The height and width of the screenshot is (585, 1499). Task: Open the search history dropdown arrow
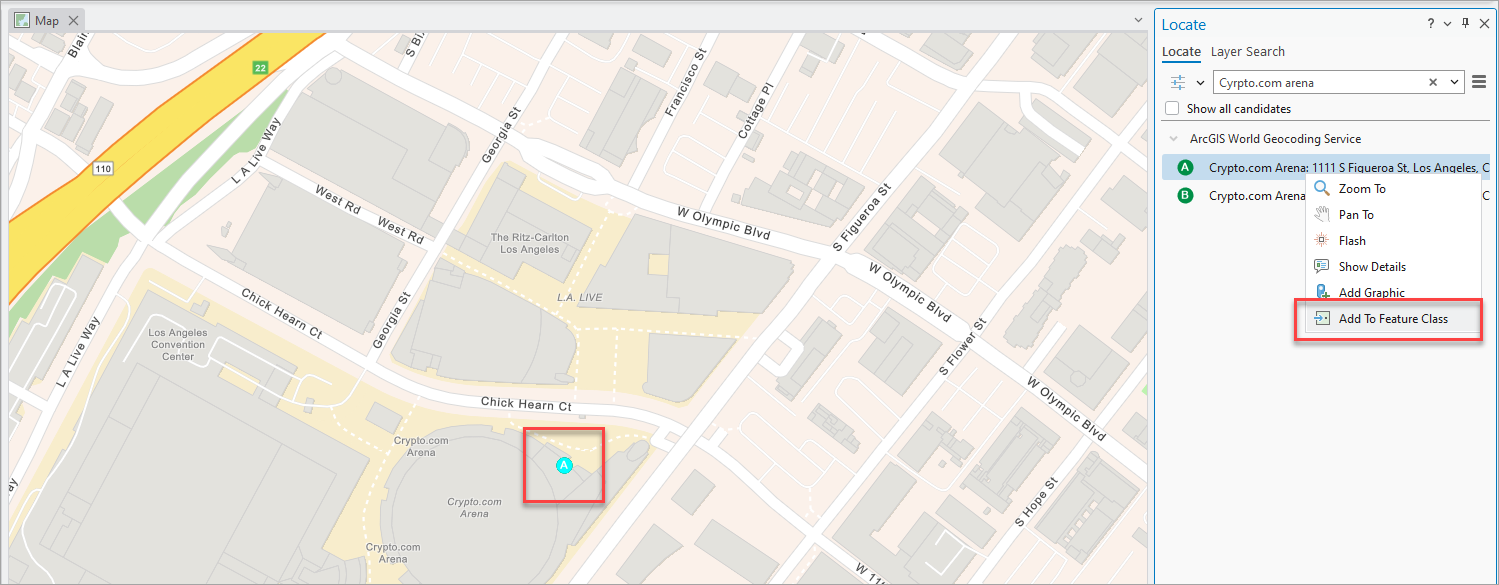(1453, 82)
